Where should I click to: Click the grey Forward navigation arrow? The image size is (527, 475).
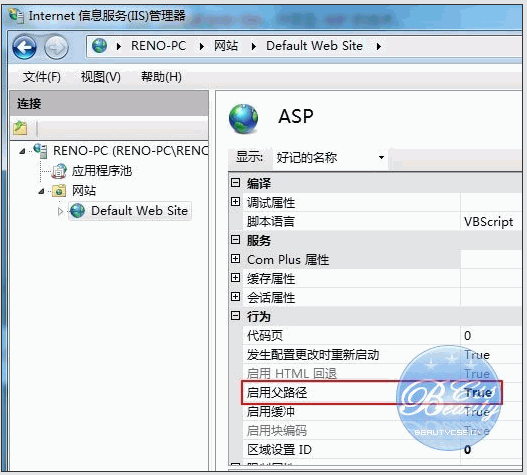coord(56,47)
